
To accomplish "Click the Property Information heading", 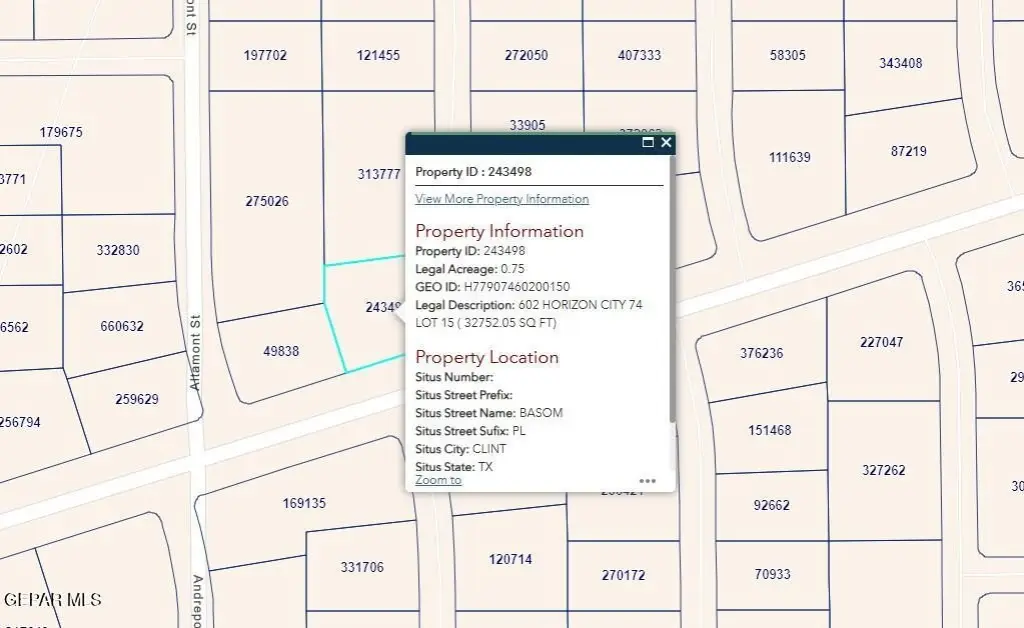I will click(x=500, y=231).
